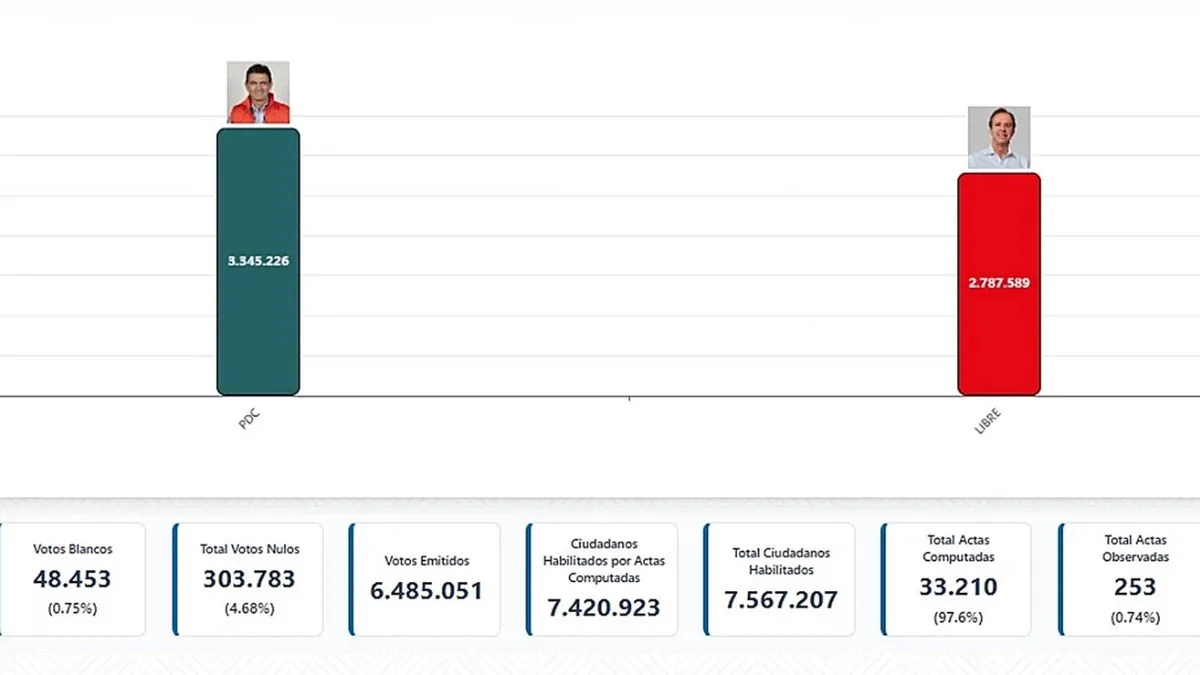
Task: Click the LIBRE candidate photo thumbnail
Action: (998, 136)
